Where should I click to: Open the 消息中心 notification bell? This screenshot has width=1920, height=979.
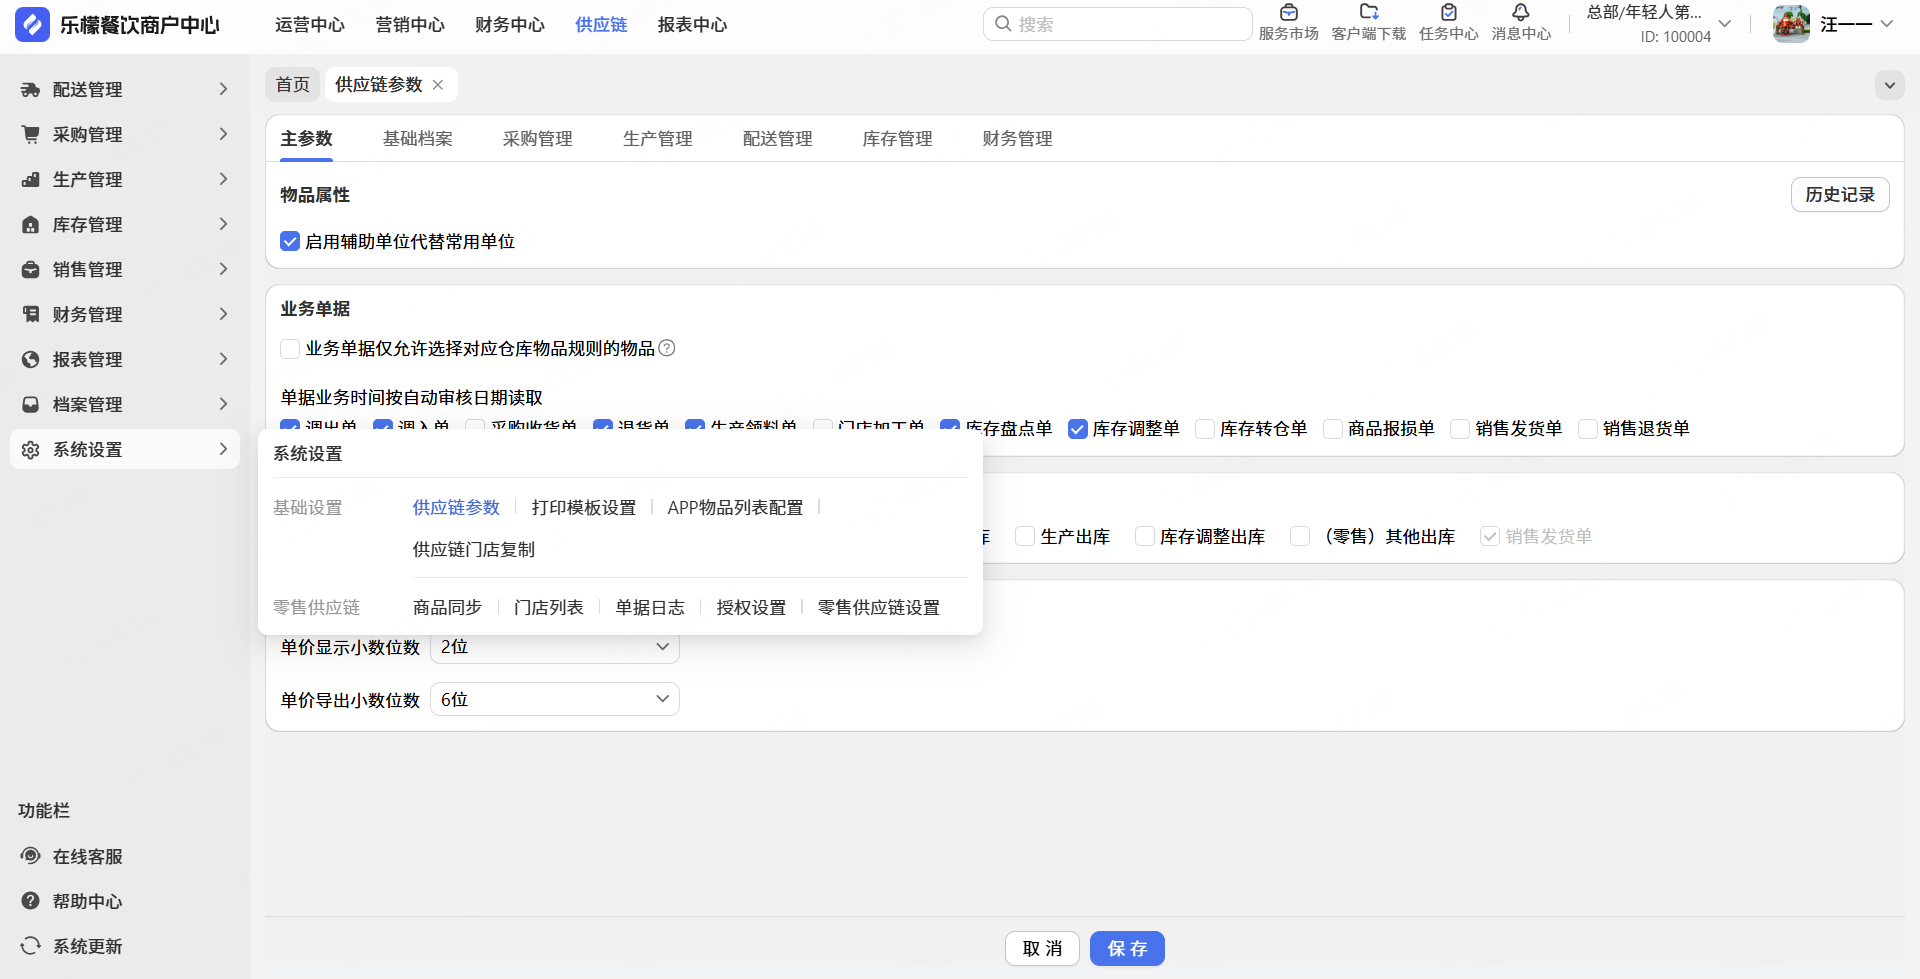tap(1520, 14)
